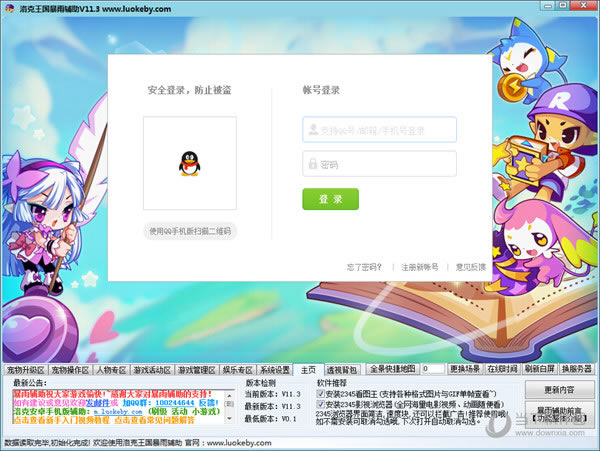Screen dimensions: 600x451
Task: Click 使用QQ手机版扫描二维码 button
Action: pyautogui.click(x=190, y=231)
